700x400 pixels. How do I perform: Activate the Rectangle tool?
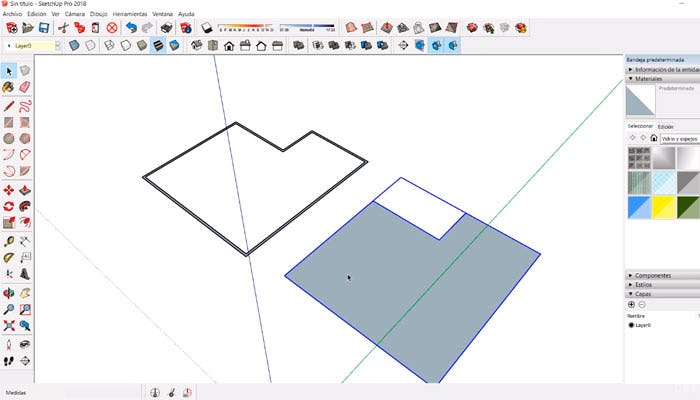[8, 122]
